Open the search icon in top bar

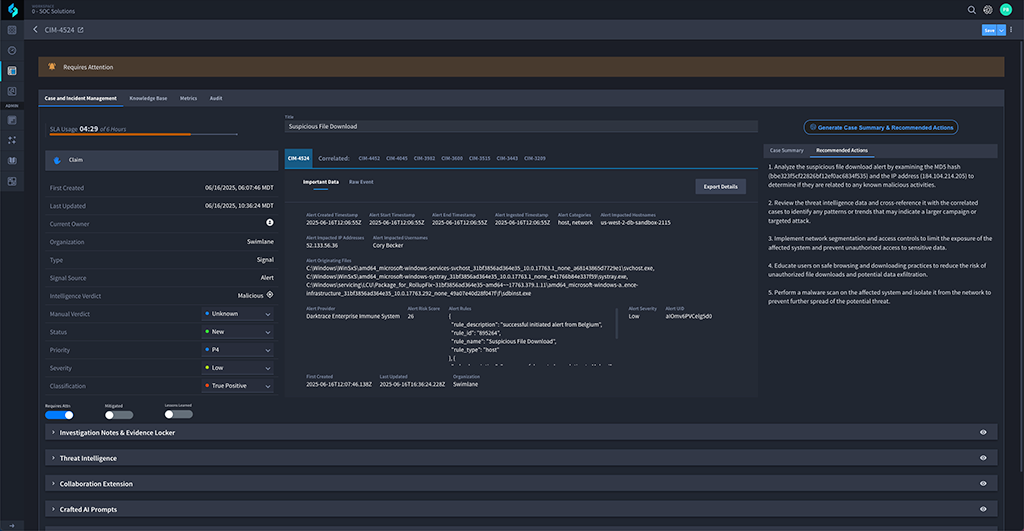[971, 10]
